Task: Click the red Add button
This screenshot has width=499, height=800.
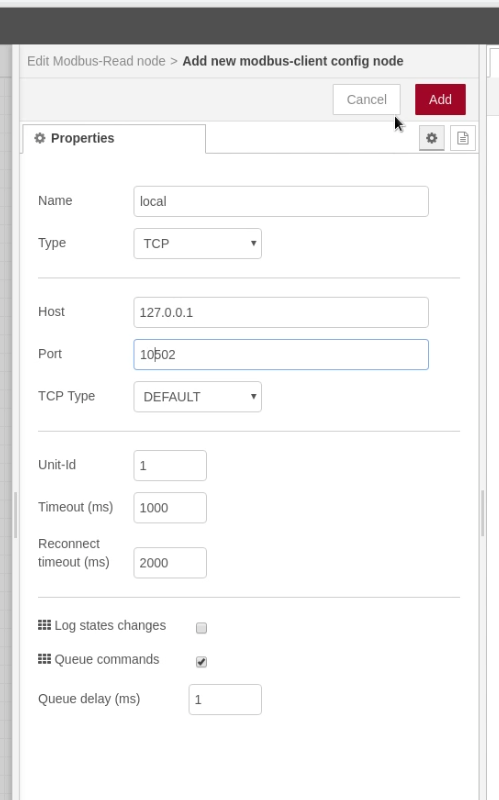Action: tap(440, 99)
